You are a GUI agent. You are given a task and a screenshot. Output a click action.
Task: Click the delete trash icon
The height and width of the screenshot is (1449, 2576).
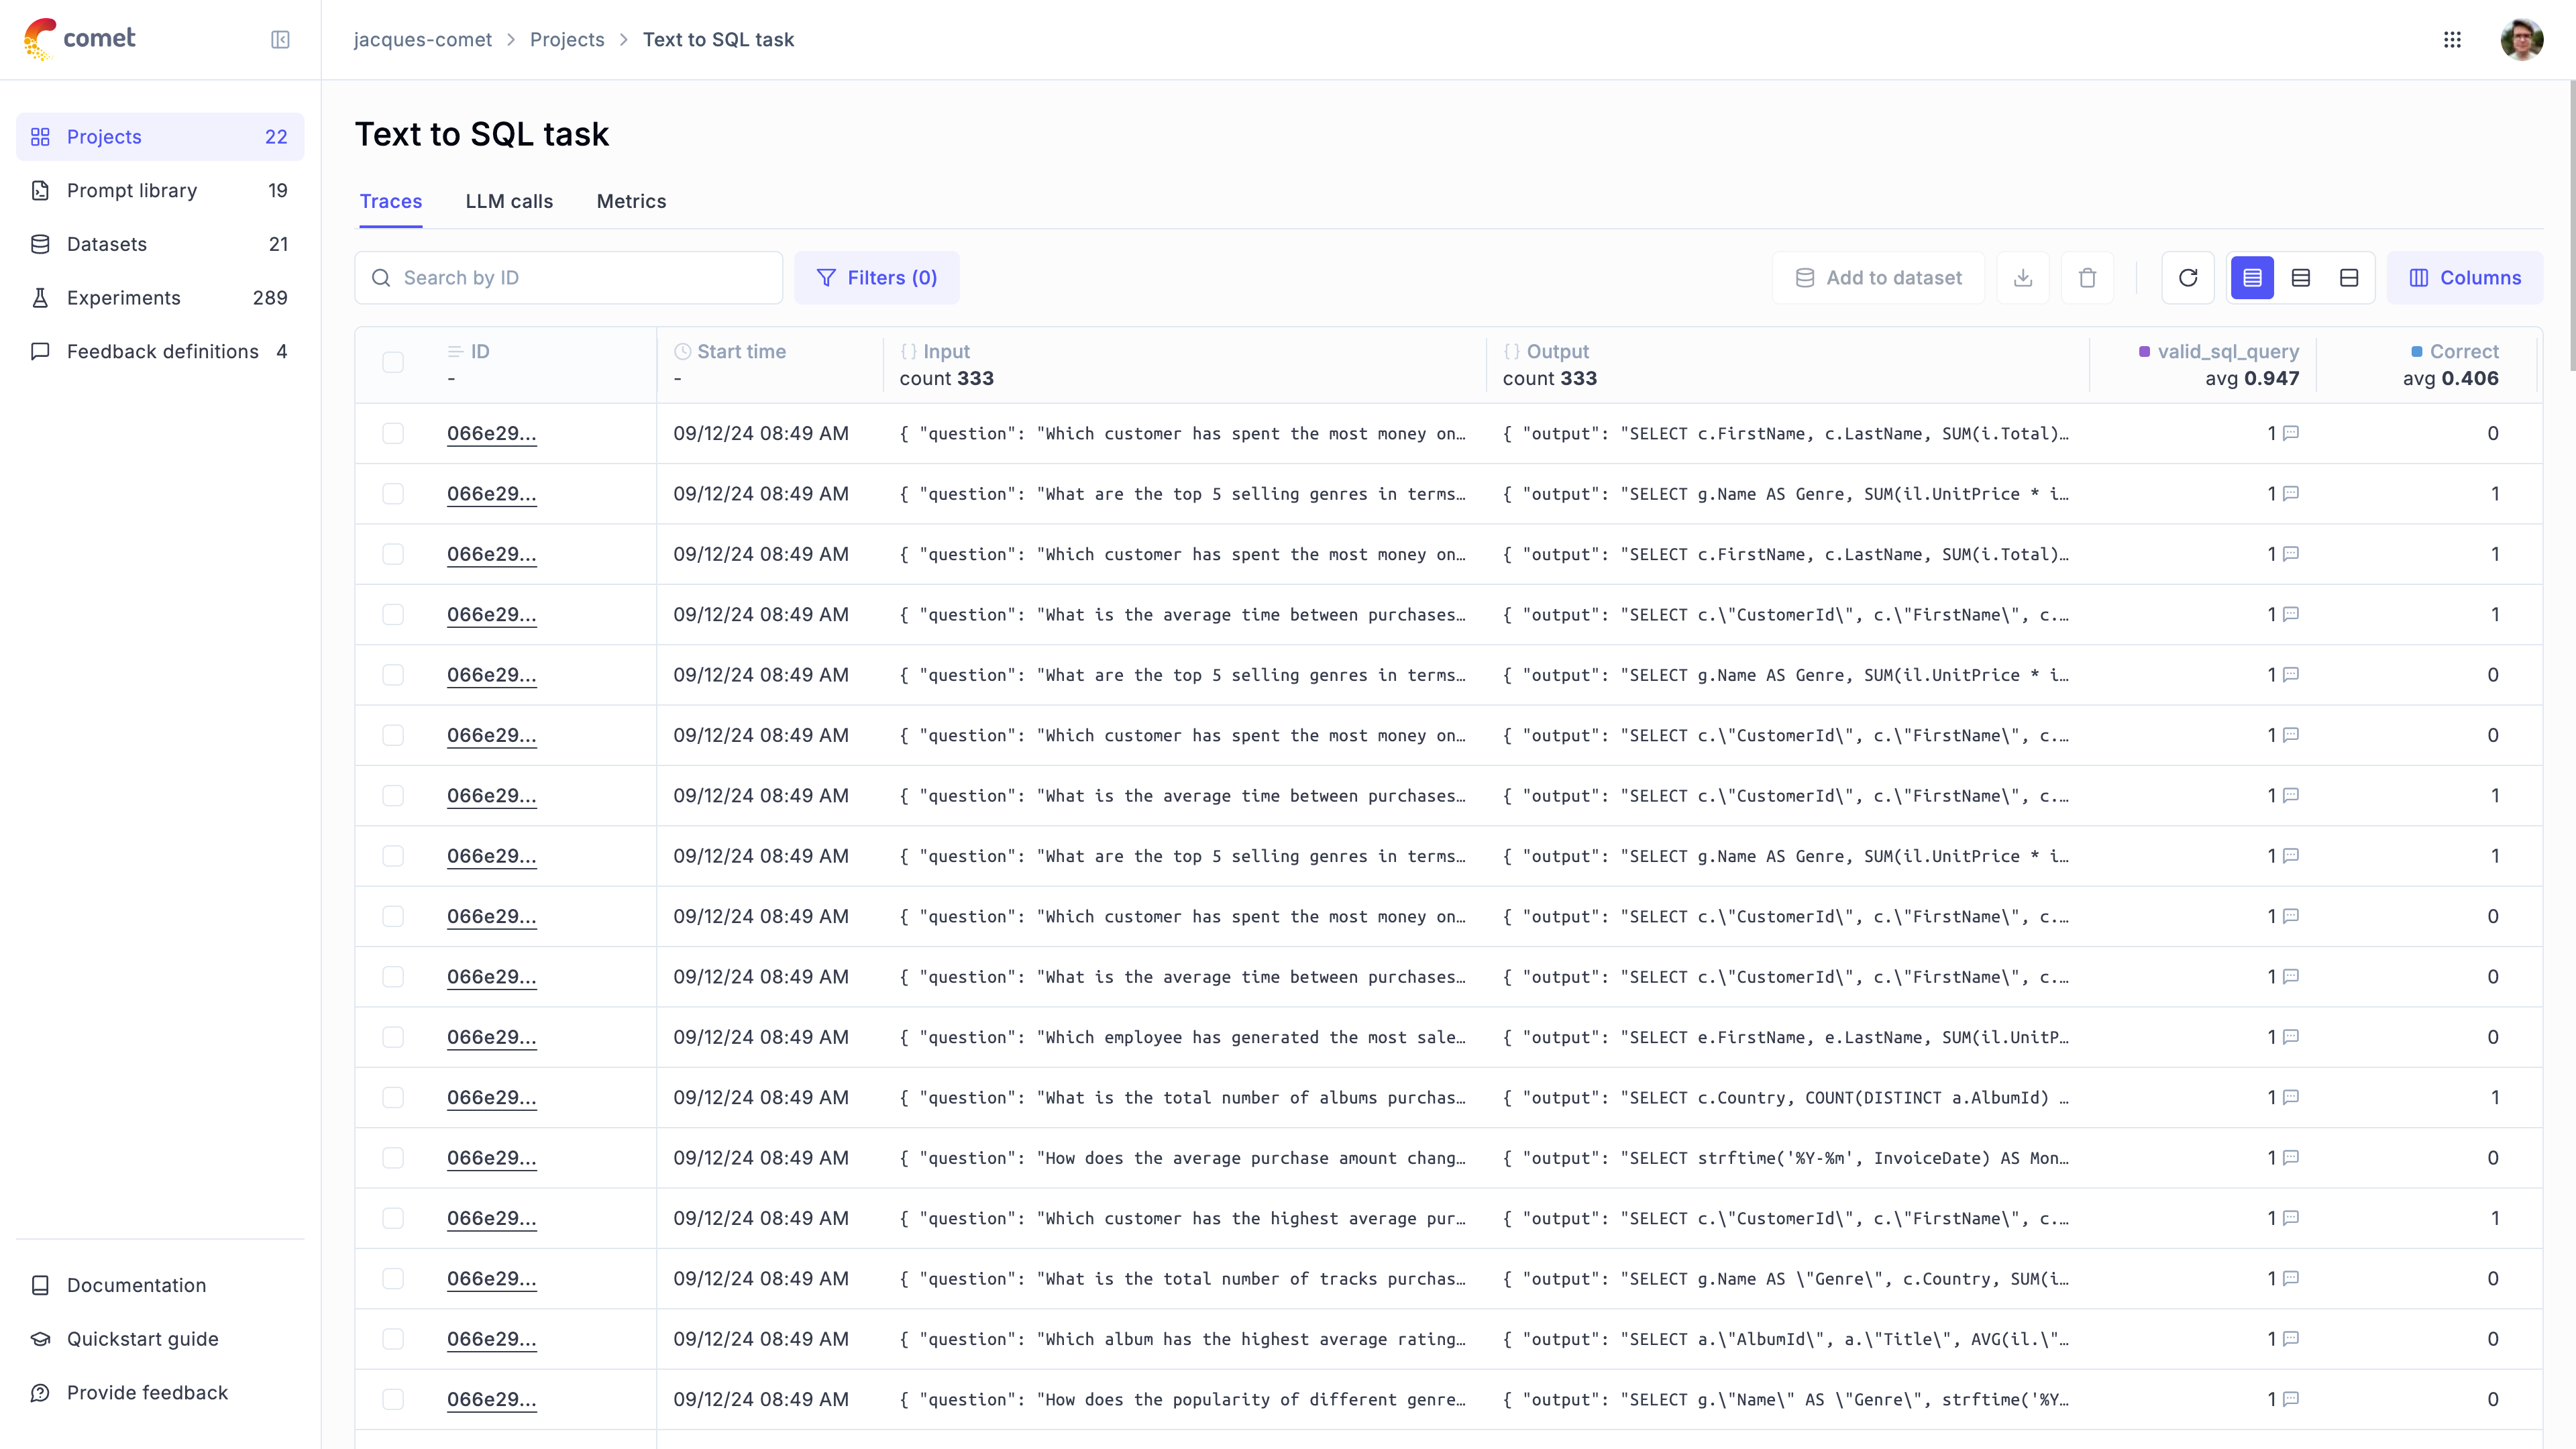click(2087, 278)
